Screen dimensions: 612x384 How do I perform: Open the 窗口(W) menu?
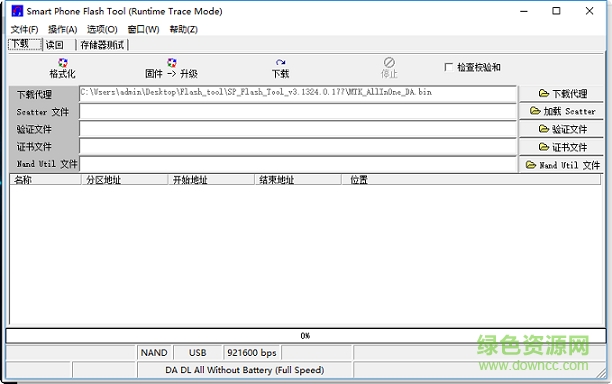pyautogui.click(x=143, y=29)
